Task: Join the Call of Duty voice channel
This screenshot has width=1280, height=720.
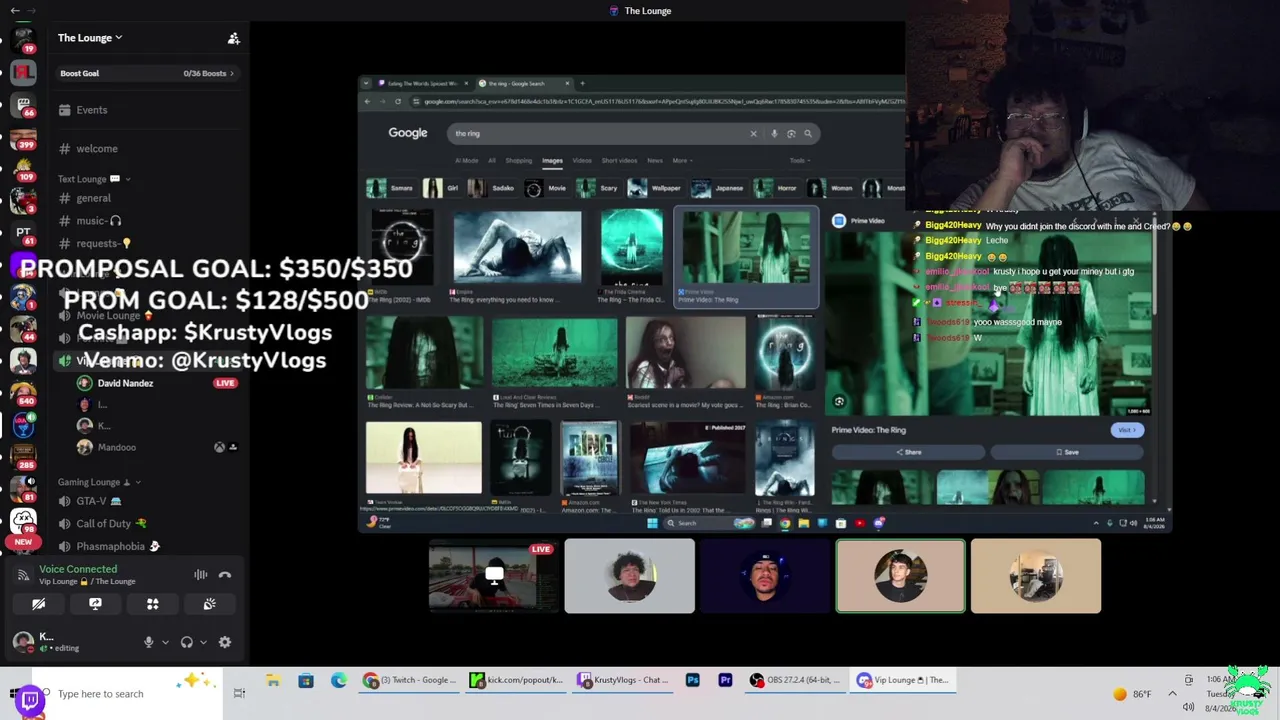Action: [x=102, y=523]
